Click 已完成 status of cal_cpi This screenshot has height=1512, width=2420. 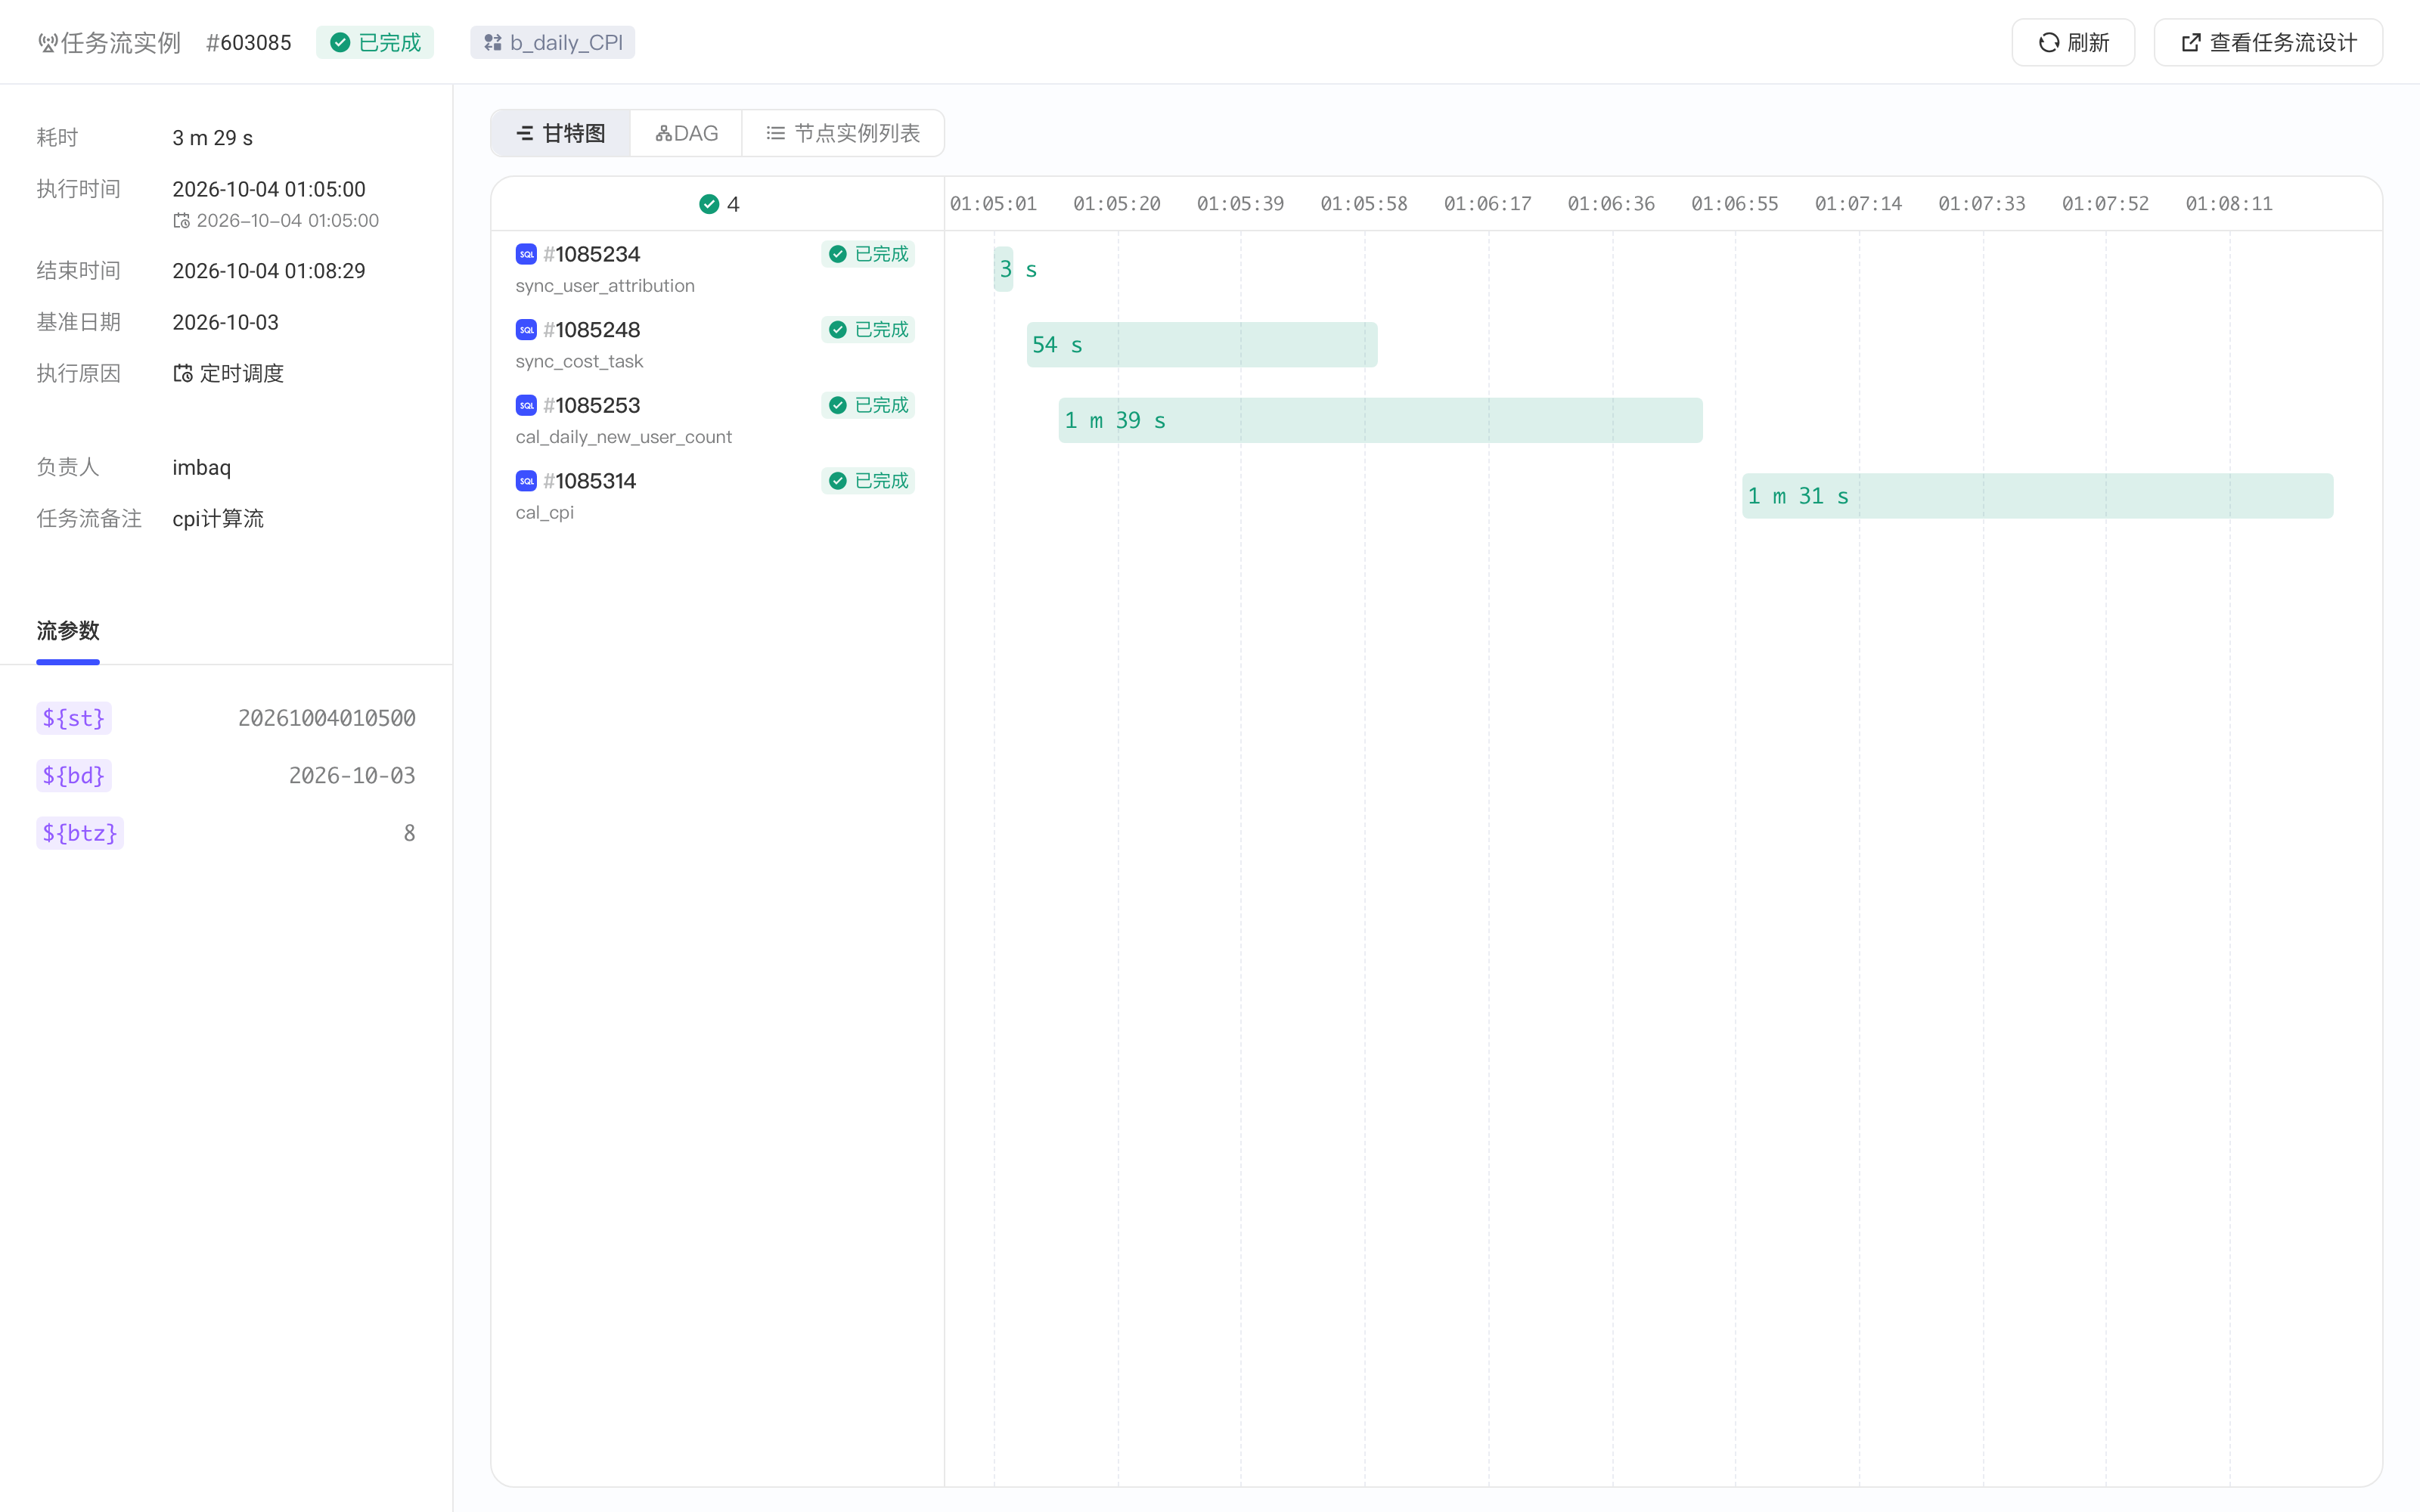tap(868, 481)
